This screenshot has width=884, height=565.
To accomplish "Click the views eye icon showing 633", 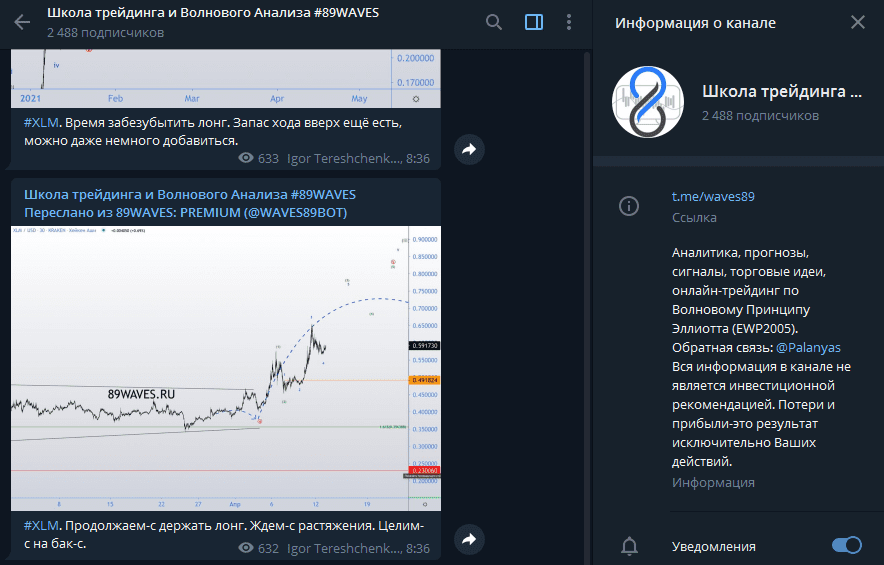I will (x=246, y=158).
